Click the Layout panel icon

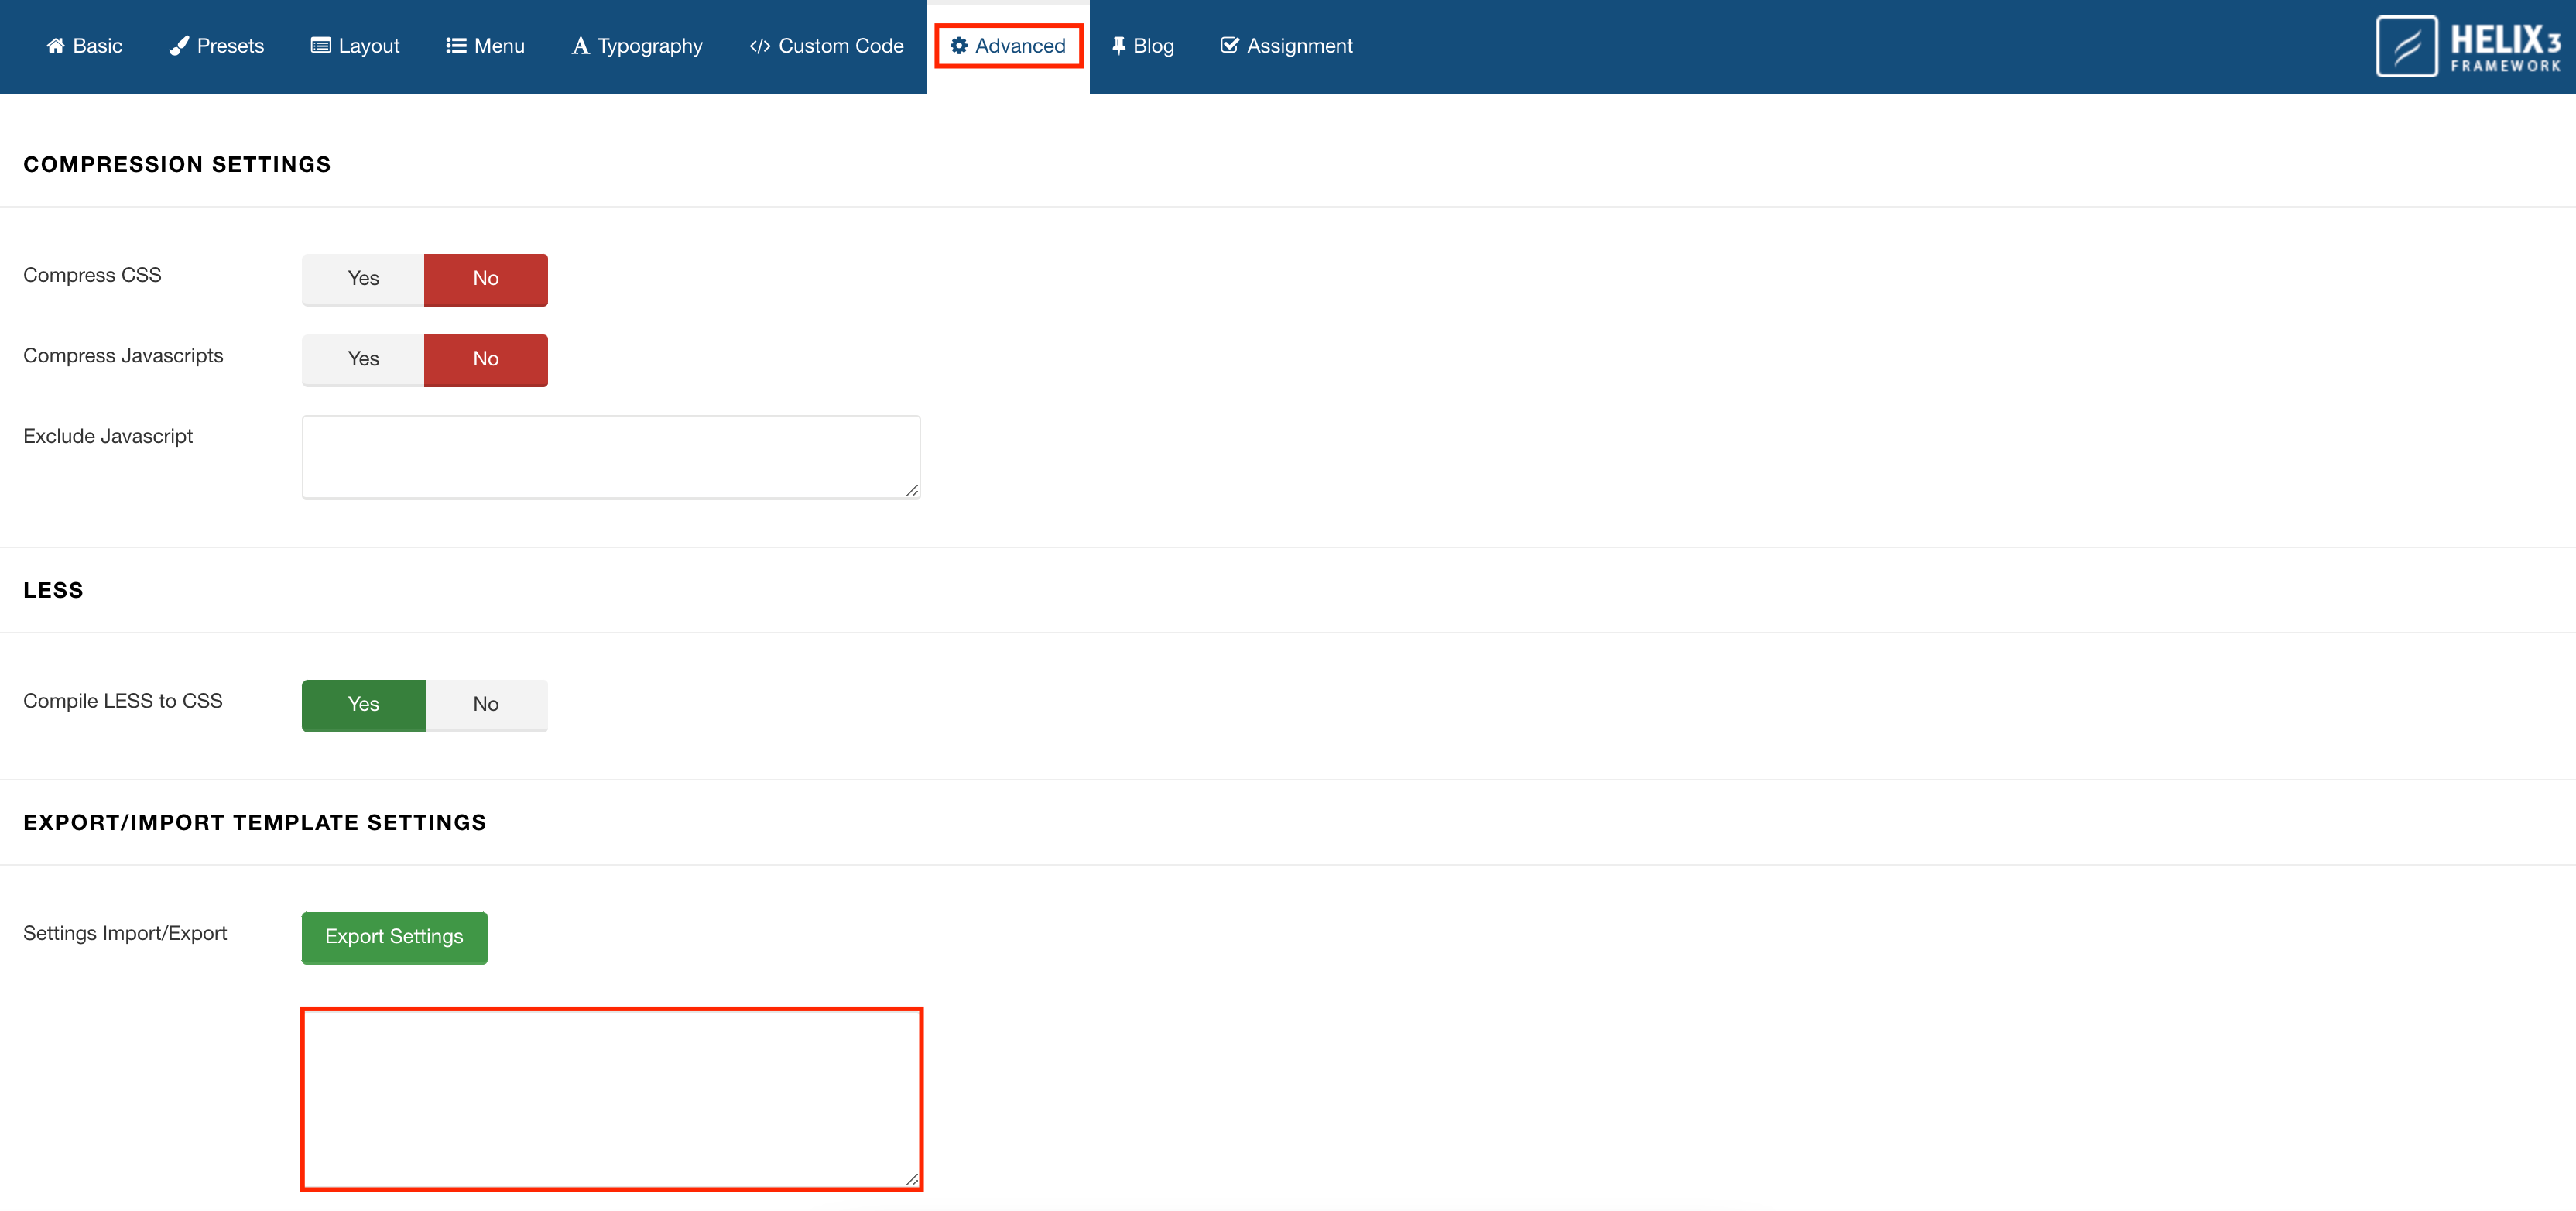[x=320, y=46]
